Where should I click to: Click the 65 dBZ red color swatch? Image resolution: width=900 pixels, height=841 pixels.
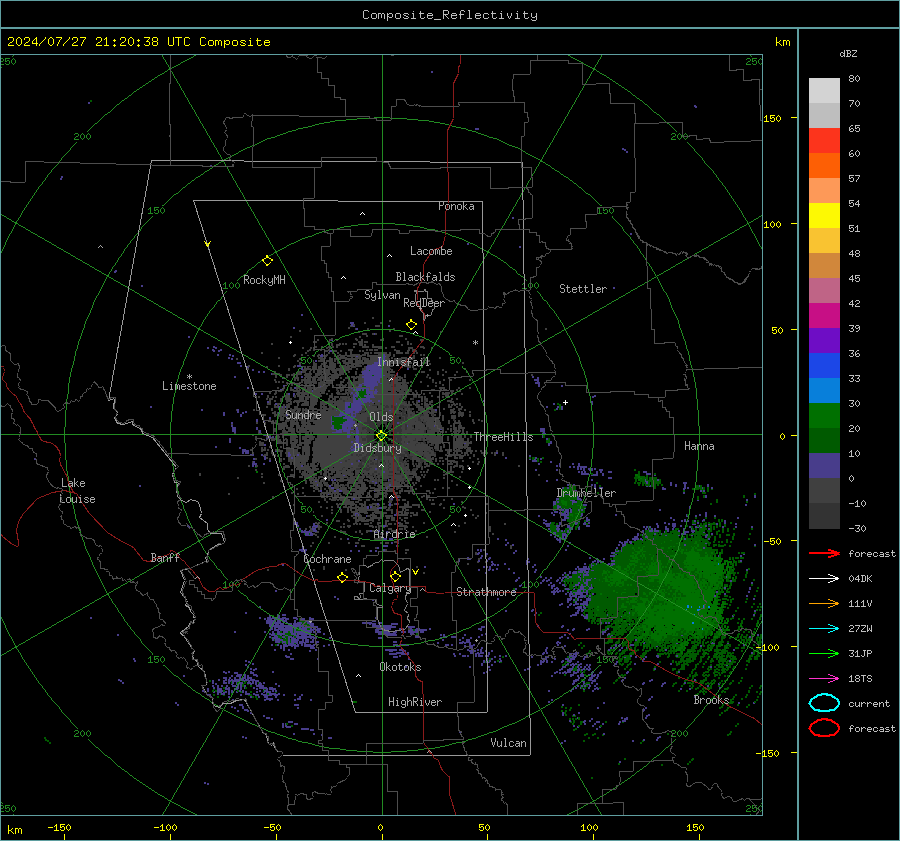(x=824, y=140)
